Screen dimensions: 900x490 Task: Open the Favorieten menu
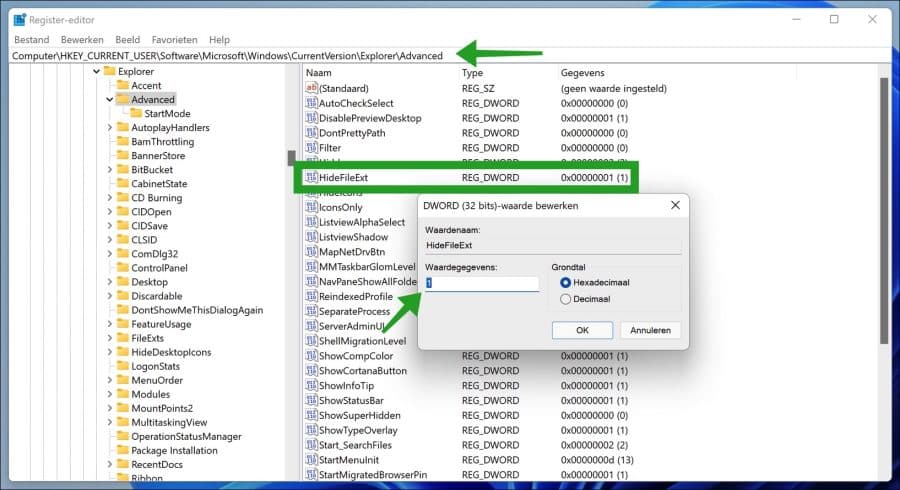click(174, 40)
